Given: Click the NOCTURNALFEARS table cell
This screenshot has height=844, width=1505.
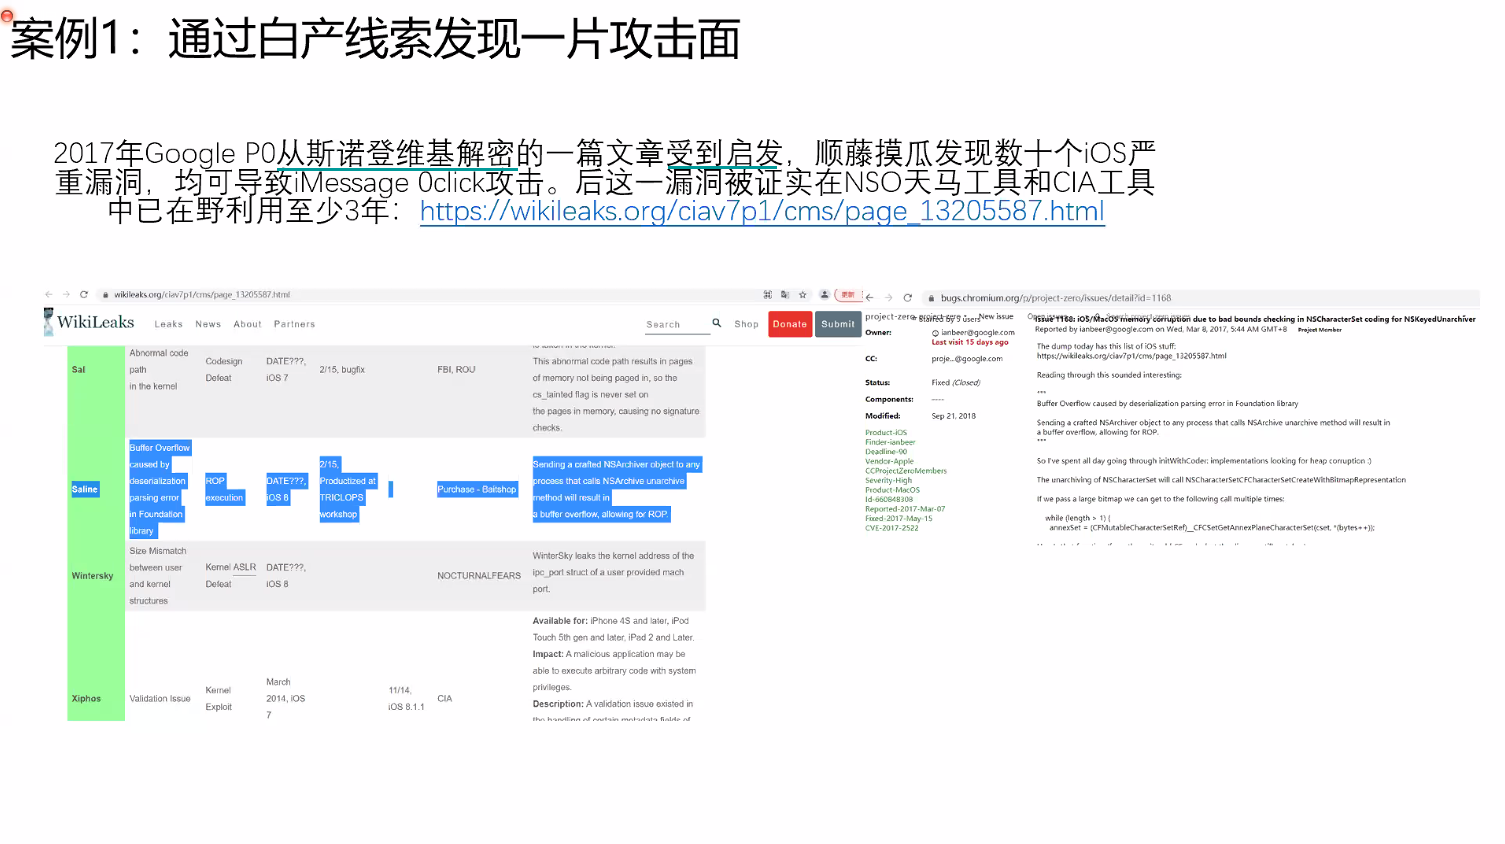Looking at the screenshot, I should tap(479, 576).
